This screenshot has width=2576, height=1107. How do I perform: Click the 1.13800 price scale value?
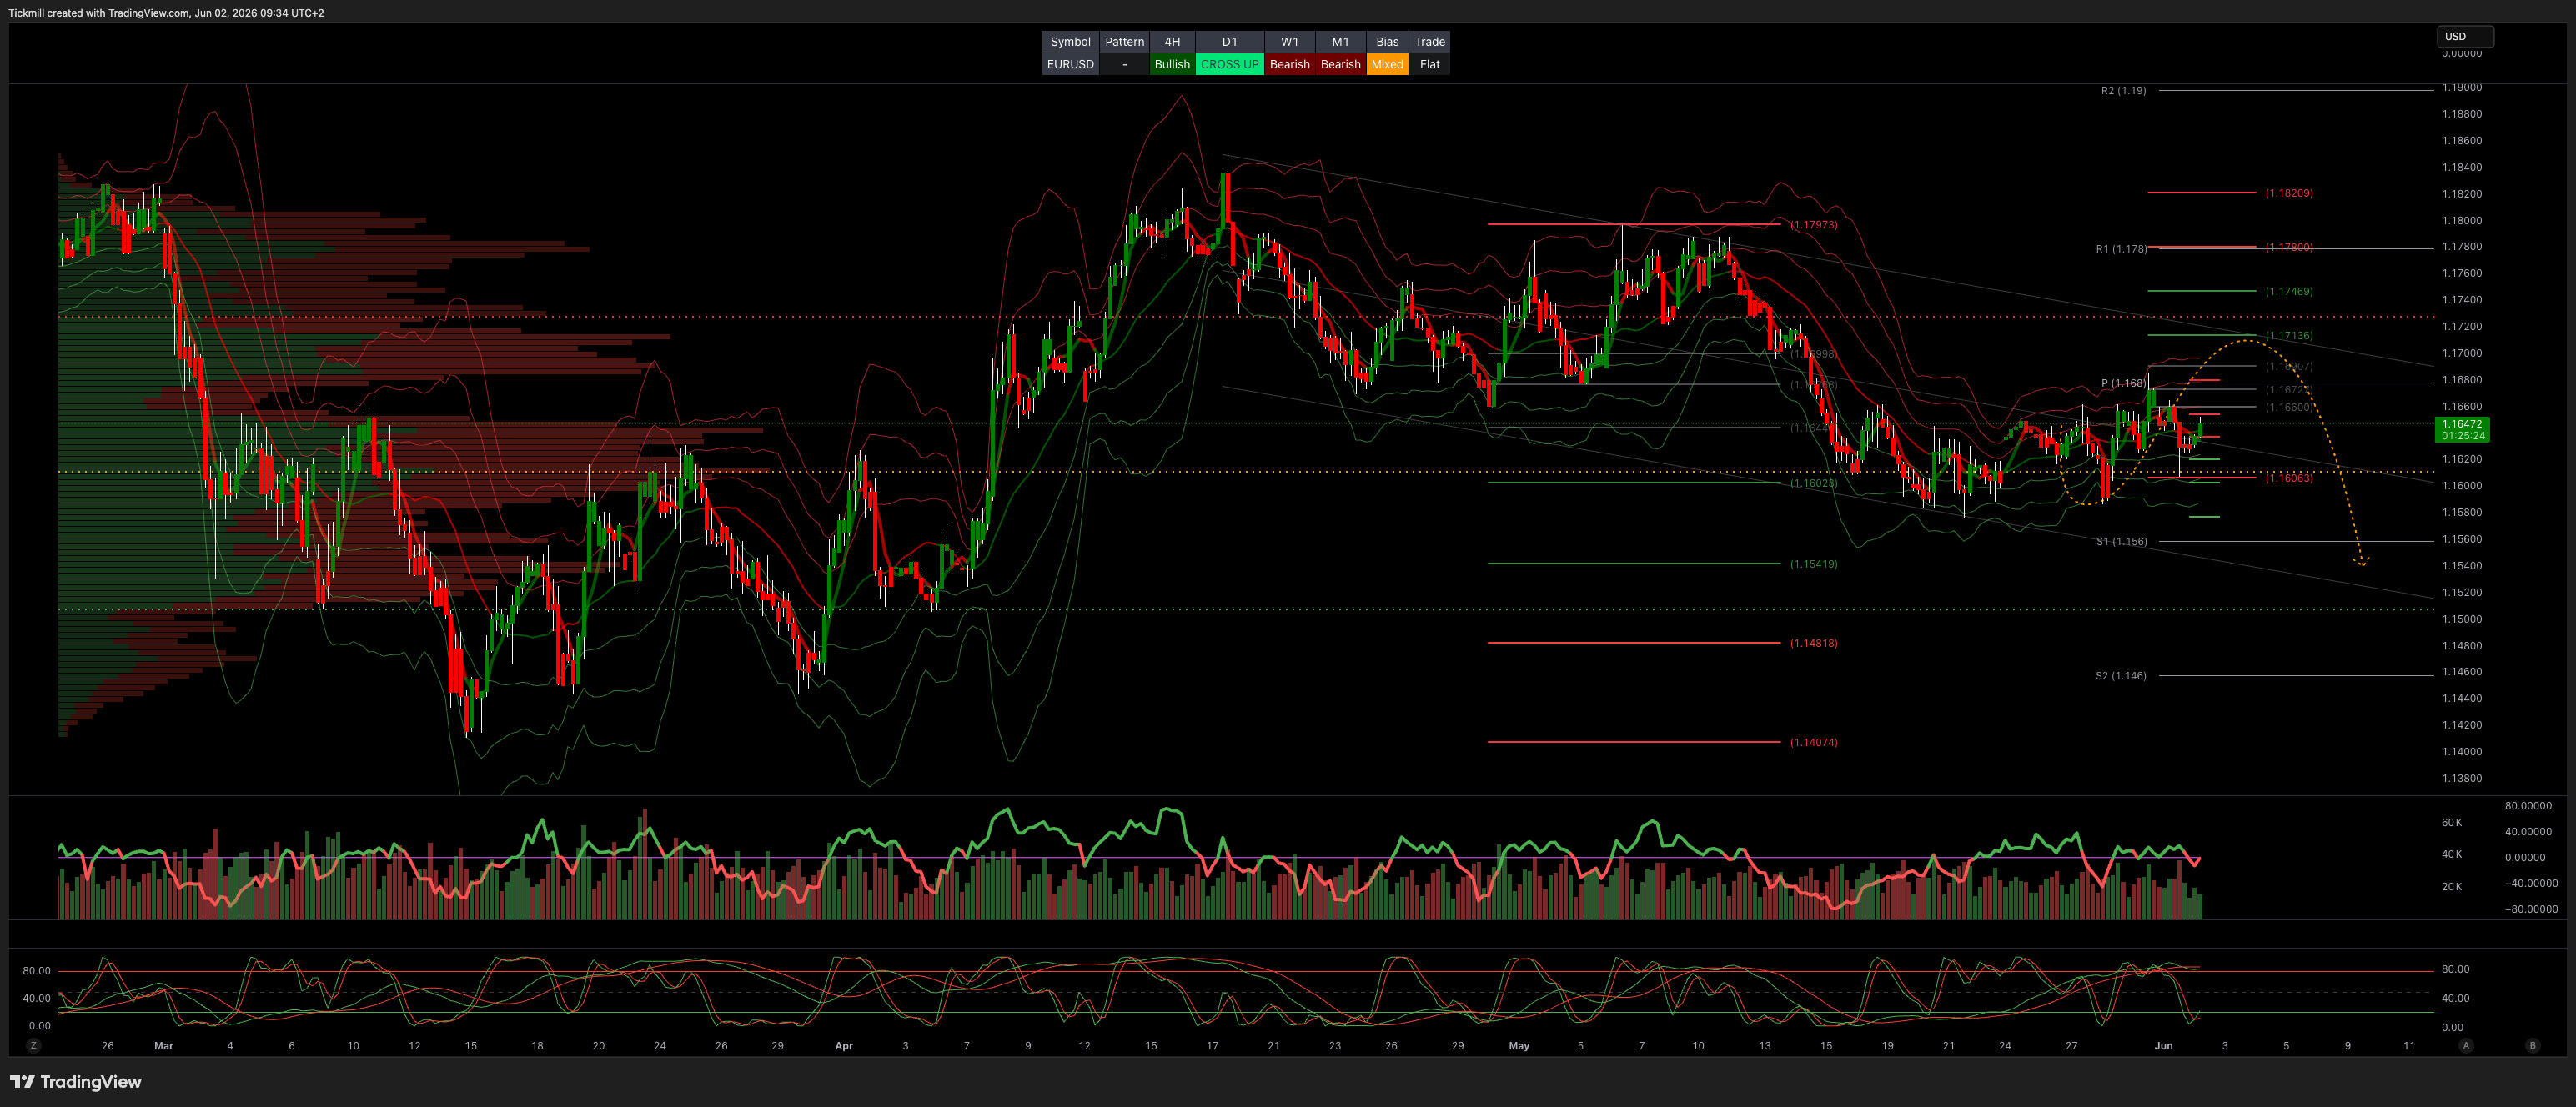click(2461, 778)
